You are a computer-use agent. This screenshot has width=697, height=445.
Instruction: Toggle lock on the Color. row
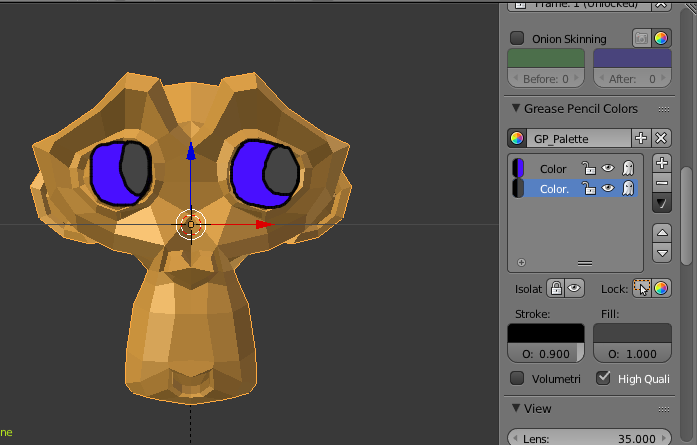(589, 188)
